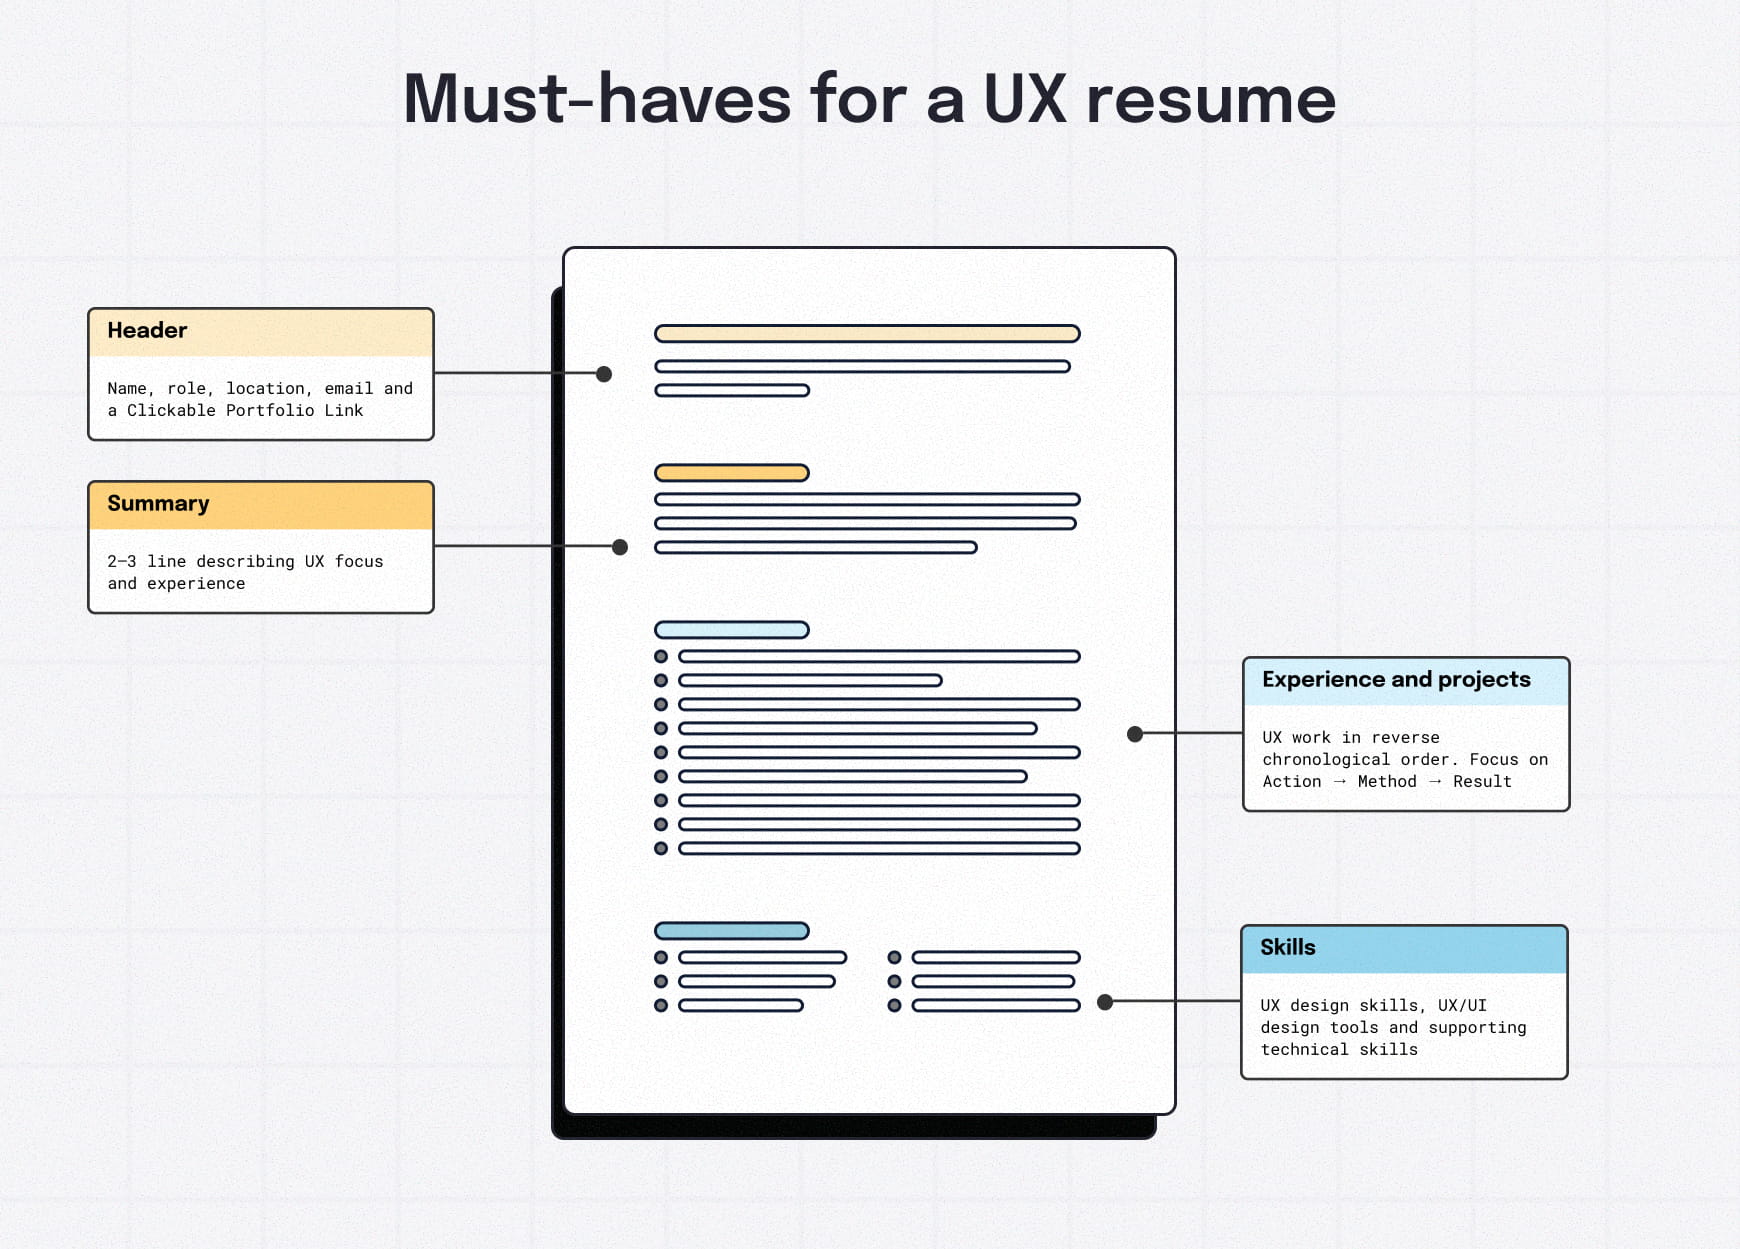Expand the Experience and projects callout

tap(1405, 735)
